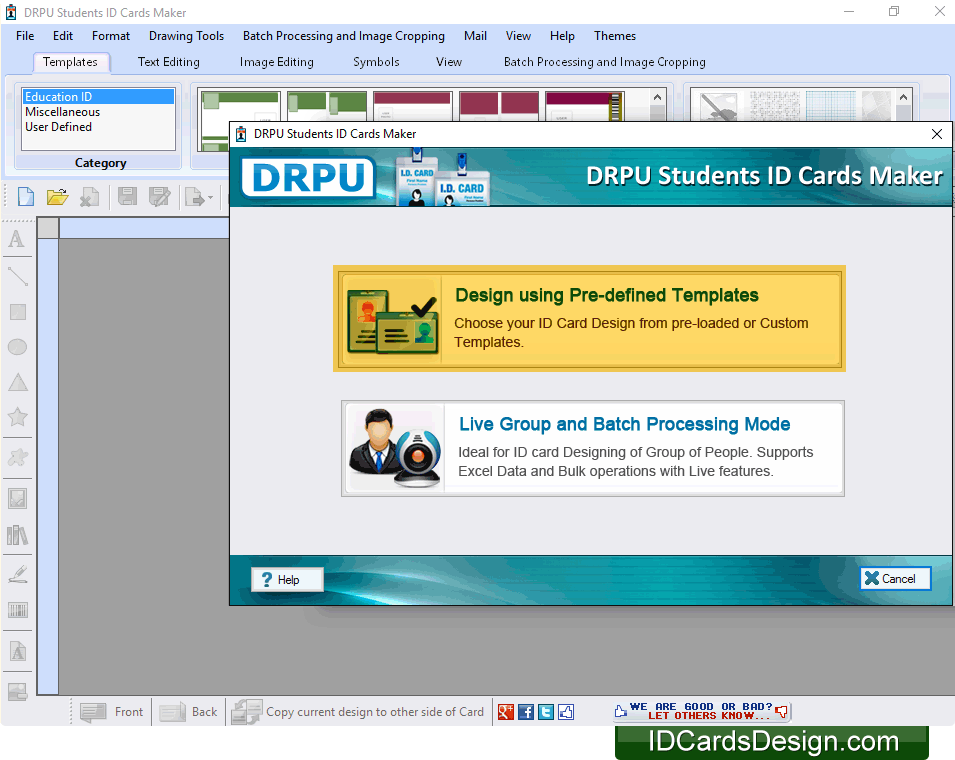
Task: Select the Card Background tool at the toolbar bottom
Action: click(18, 691)
